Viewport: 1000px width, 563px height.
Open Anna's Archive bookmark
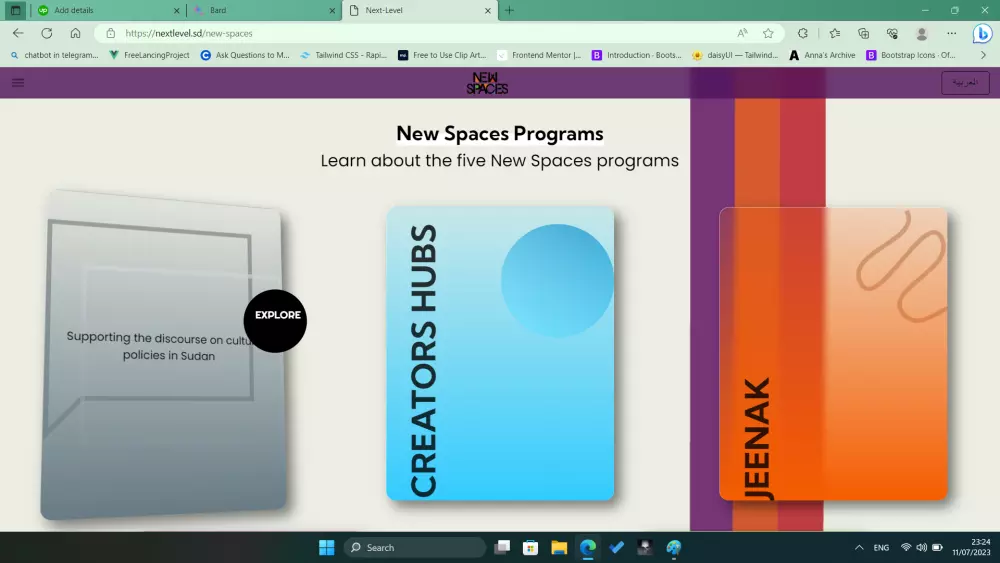click(823, 55)
